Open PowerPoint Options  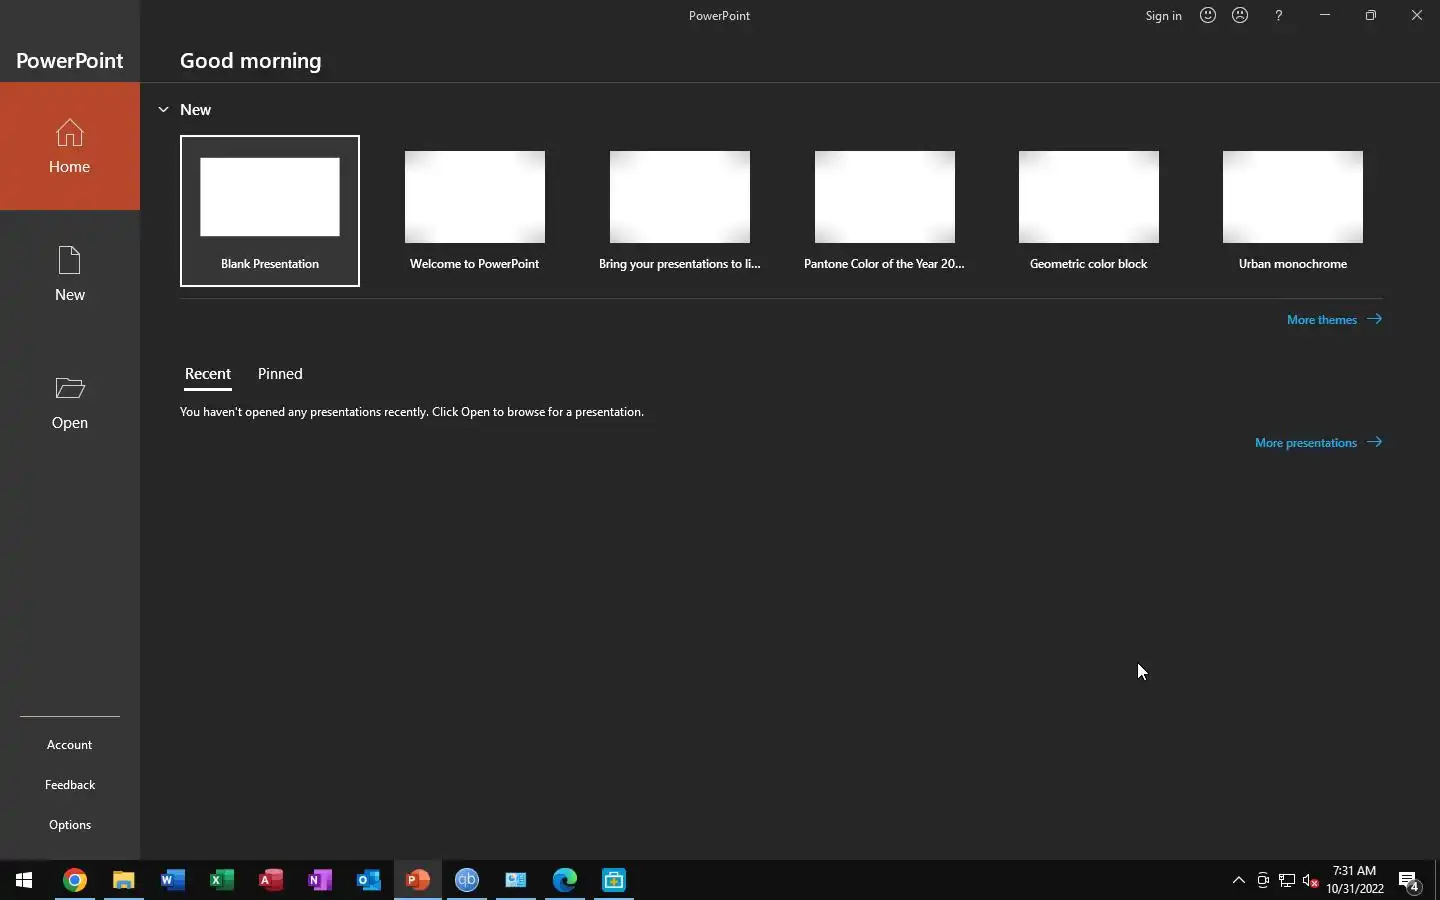pos(70,825)
